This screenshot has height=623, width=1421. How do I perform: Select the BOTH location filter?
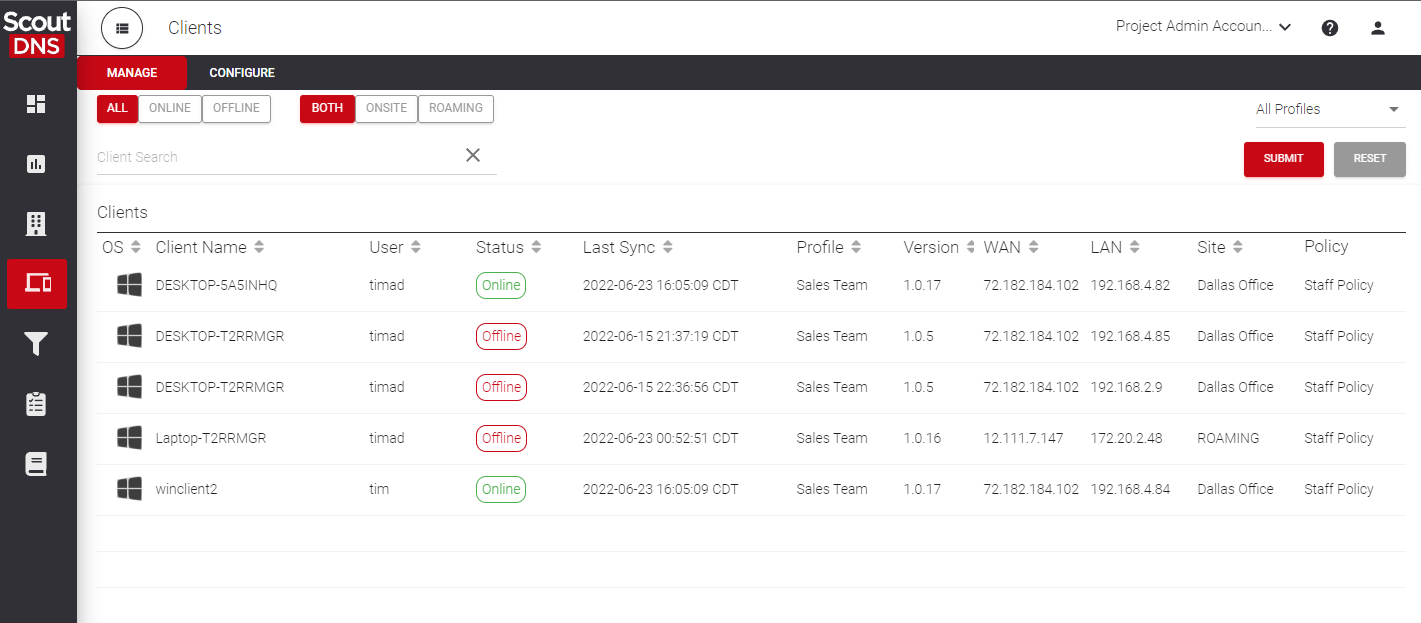click(x=327, y=108)
